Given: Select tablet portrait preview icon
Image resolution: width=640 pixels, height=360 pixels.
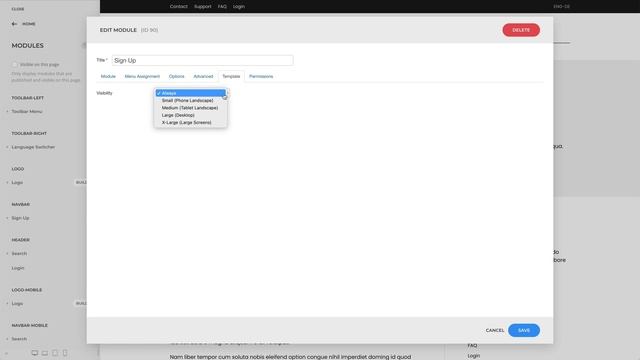Looking at the screenshot, I should 55,353.
